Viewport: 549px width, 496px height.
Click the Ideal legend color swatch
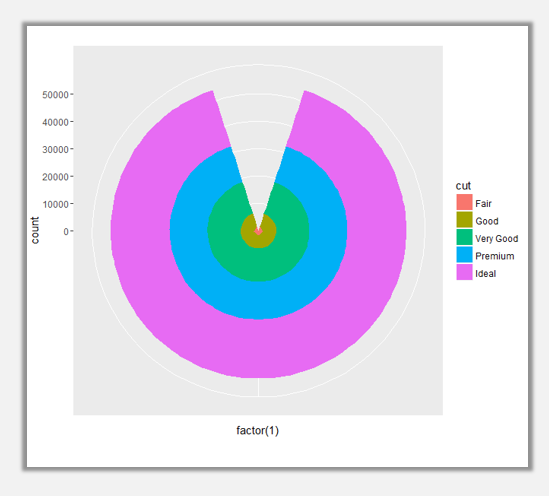[464, 272]
